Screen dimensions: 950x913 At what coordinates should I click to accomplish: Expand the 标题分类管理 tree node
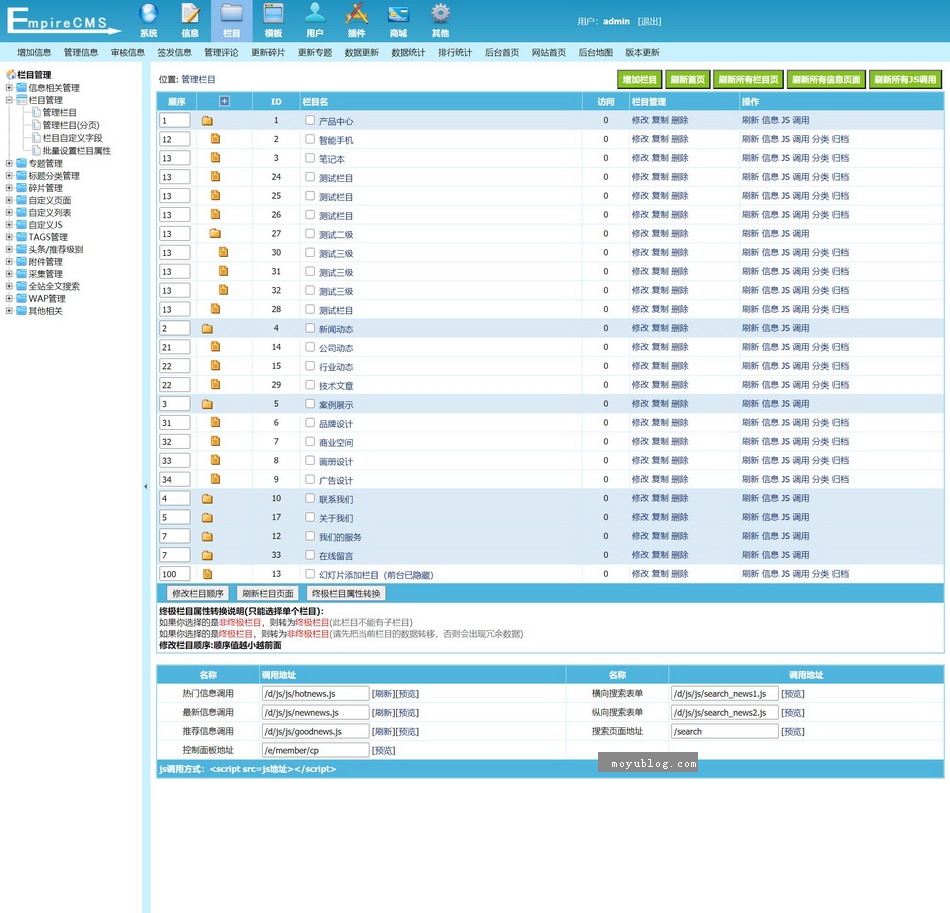pyautogui.click(x=9, y=176)
